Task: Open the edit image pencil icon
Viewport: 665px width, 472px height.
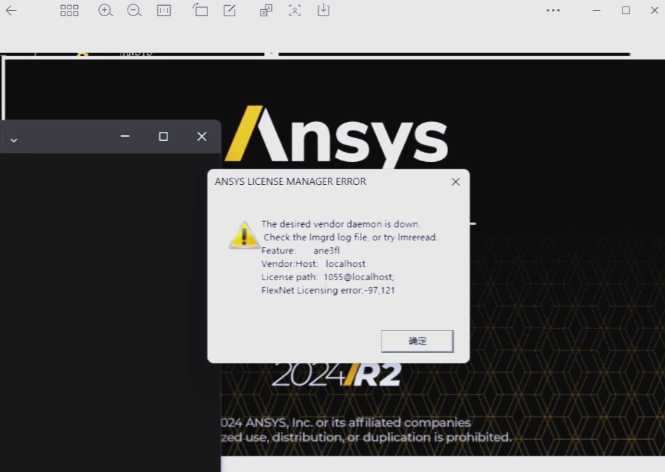Action: pyautogui.click(x=229, y=10)
